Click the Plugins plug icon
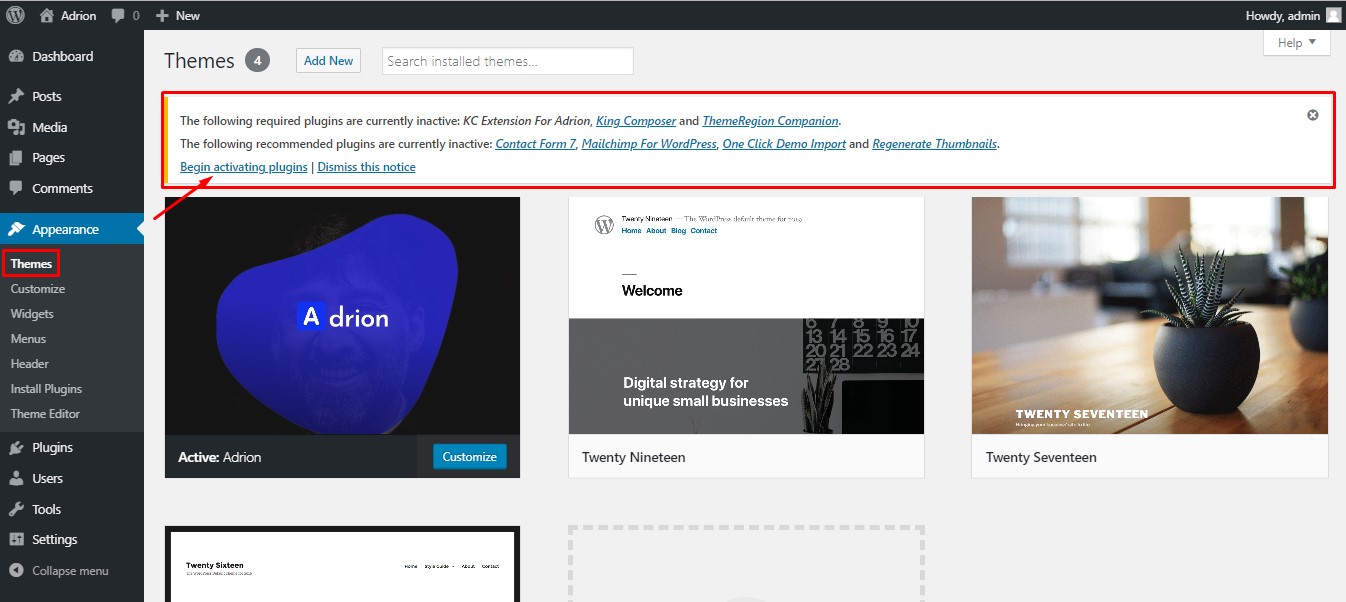Screen dimensions: 1346x602 [16, 448]
